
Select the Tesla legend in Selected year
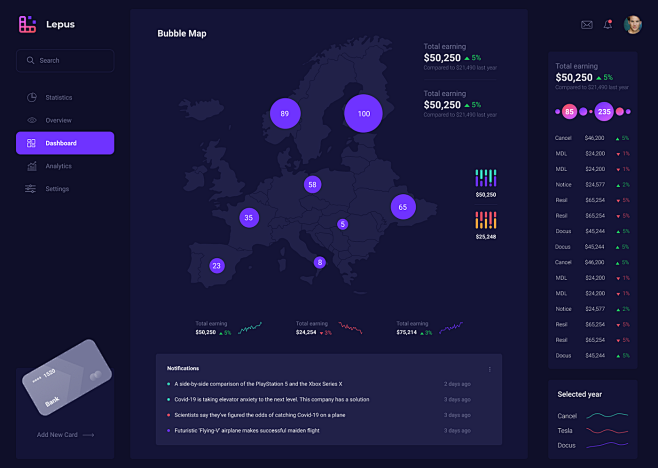pyautogui.click(x=567, y=431)
